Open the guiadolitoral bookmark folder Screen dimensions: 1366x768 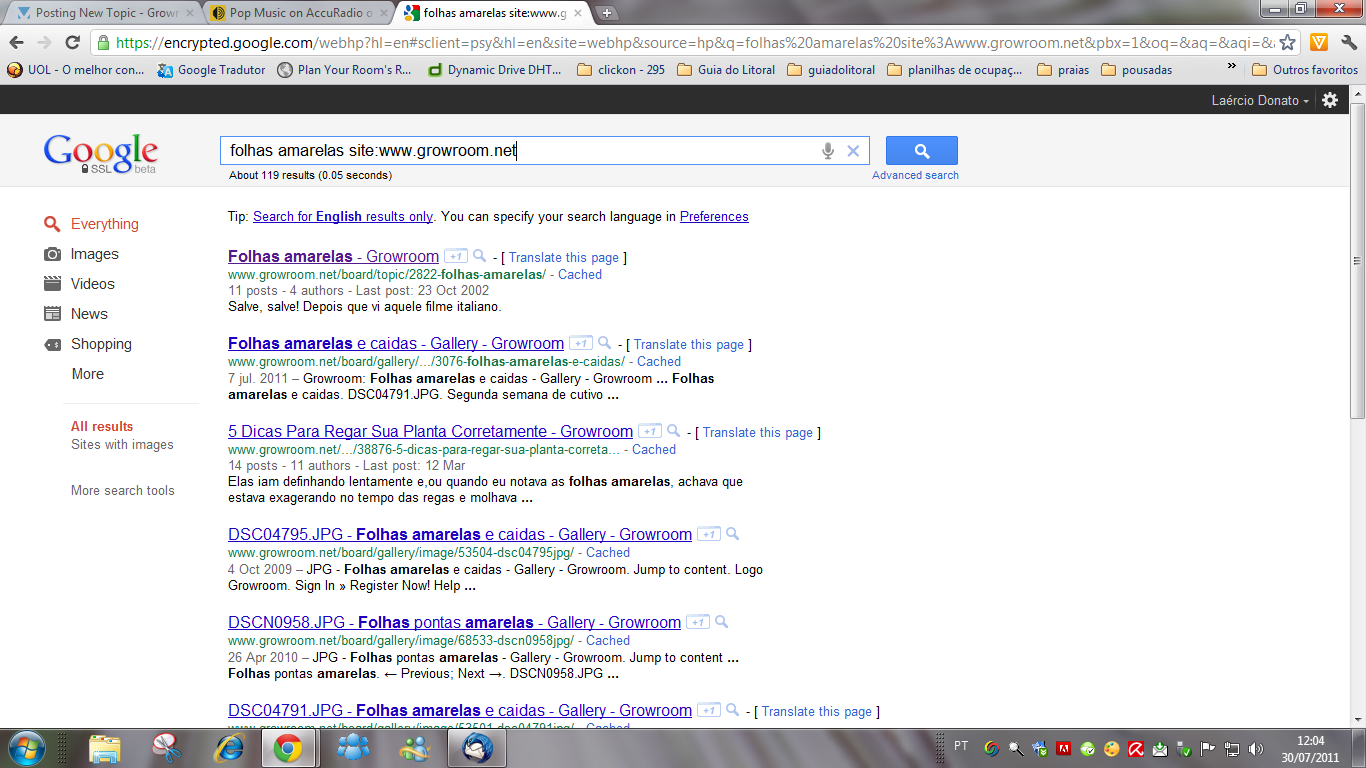[831, 70]
